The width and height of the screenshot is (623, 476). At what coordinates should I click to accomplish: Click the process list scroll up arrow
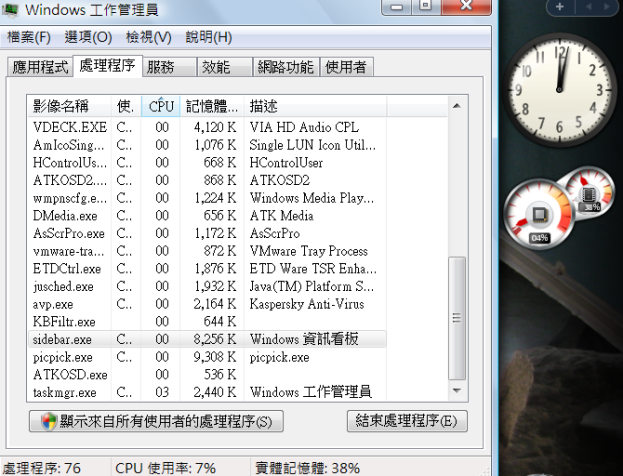[457, 106]
